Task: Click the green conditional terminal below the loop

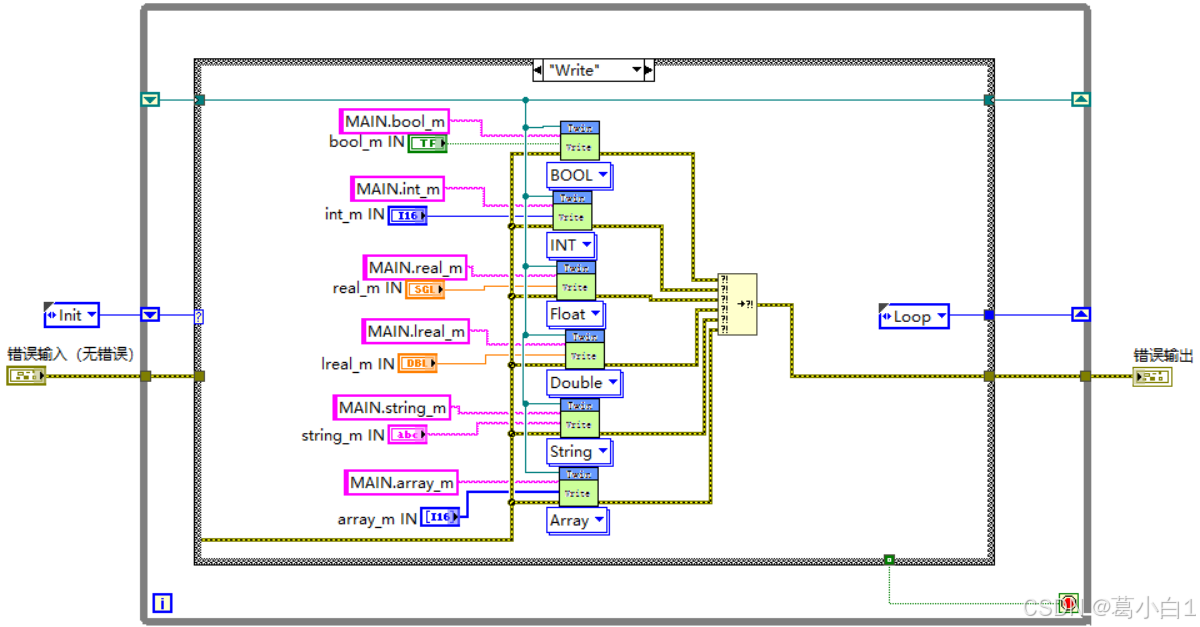Action: [889, 560]
